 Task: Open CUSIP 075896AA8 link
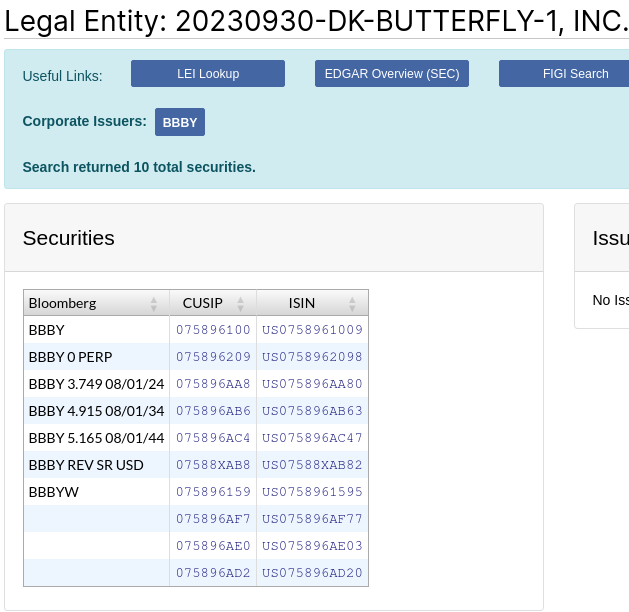coord(213,384)
